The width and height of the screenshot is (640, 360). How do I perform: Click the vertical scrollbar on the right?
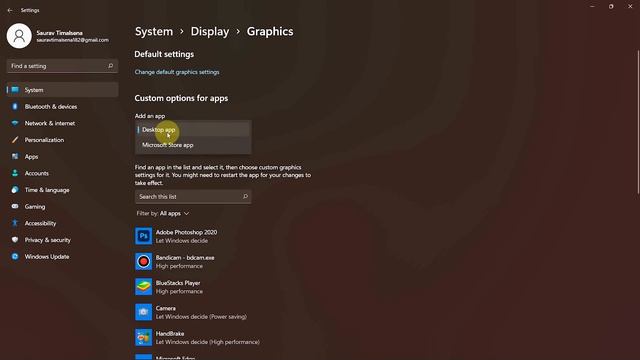point(638,122)
